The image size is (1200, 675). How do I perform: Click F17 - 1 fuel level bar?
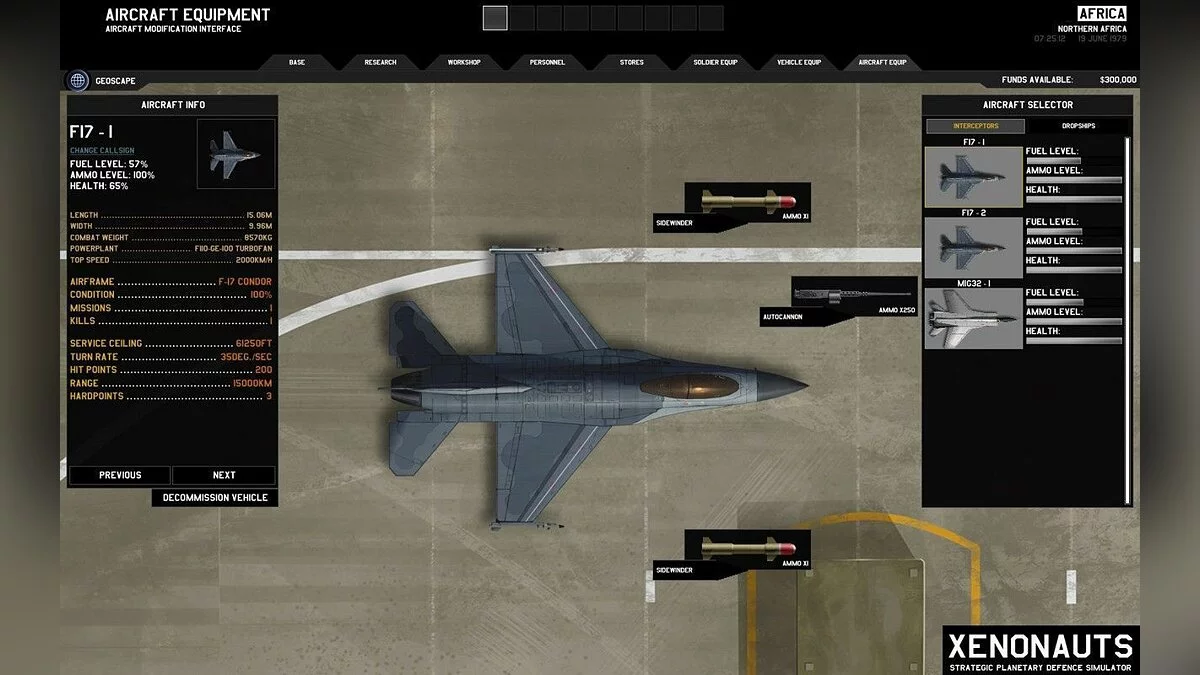[x=1074, y=161]
